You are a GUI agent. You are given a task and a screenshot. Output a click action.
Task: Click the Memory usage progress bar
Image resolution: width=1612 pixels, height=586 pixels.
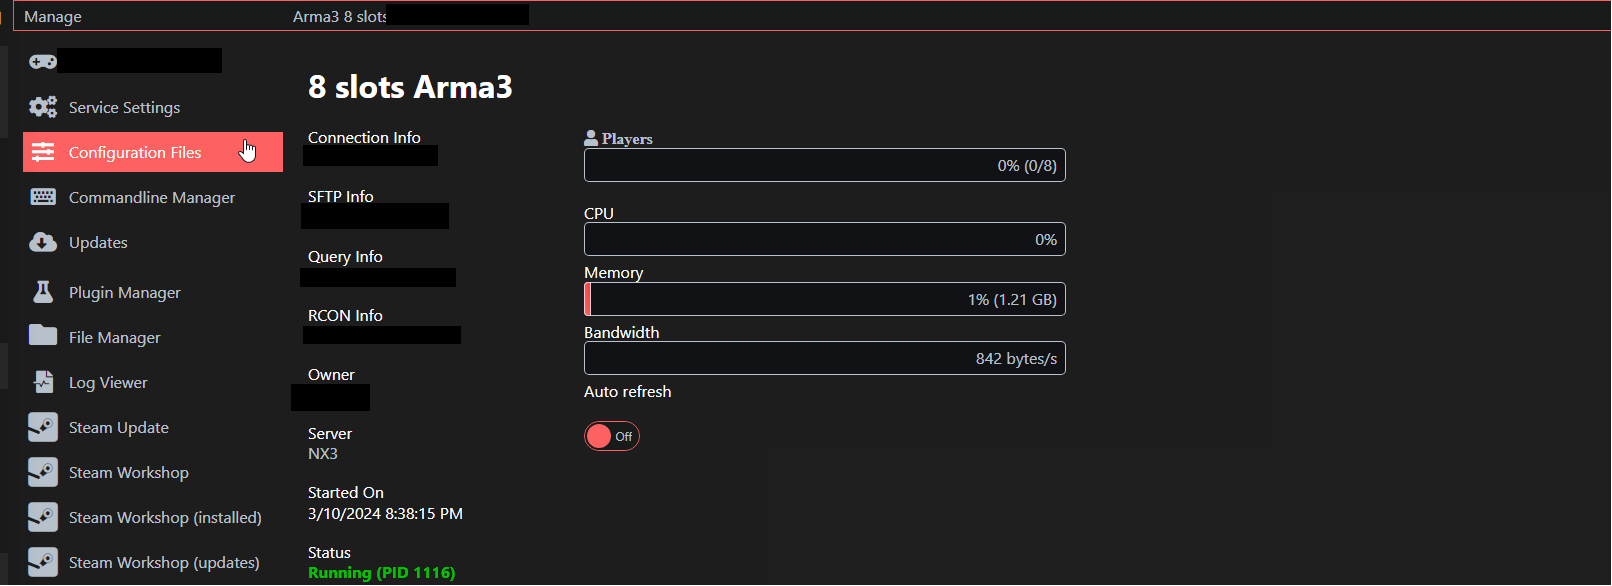pyautogui.click(x=824, y=299)
